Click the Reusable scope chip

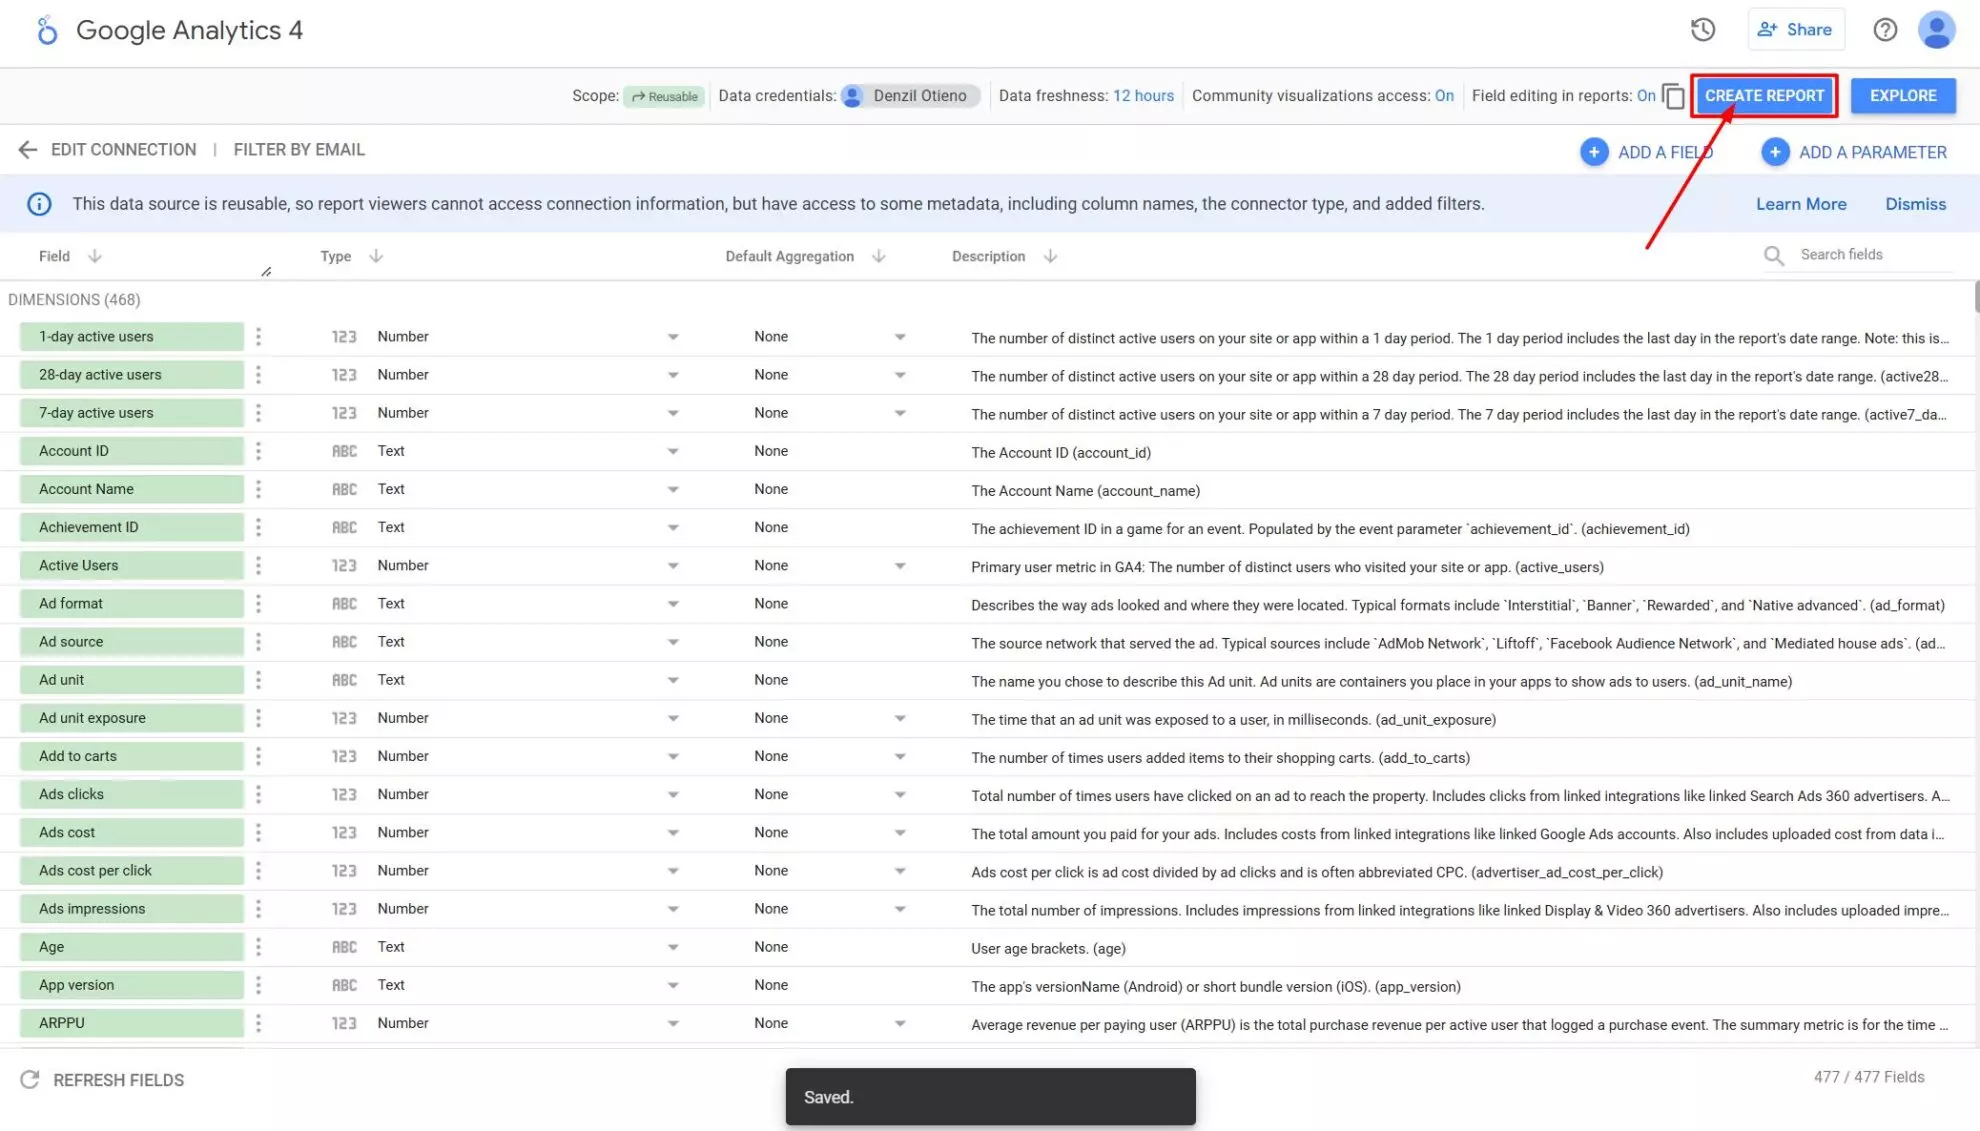[664, 97]
